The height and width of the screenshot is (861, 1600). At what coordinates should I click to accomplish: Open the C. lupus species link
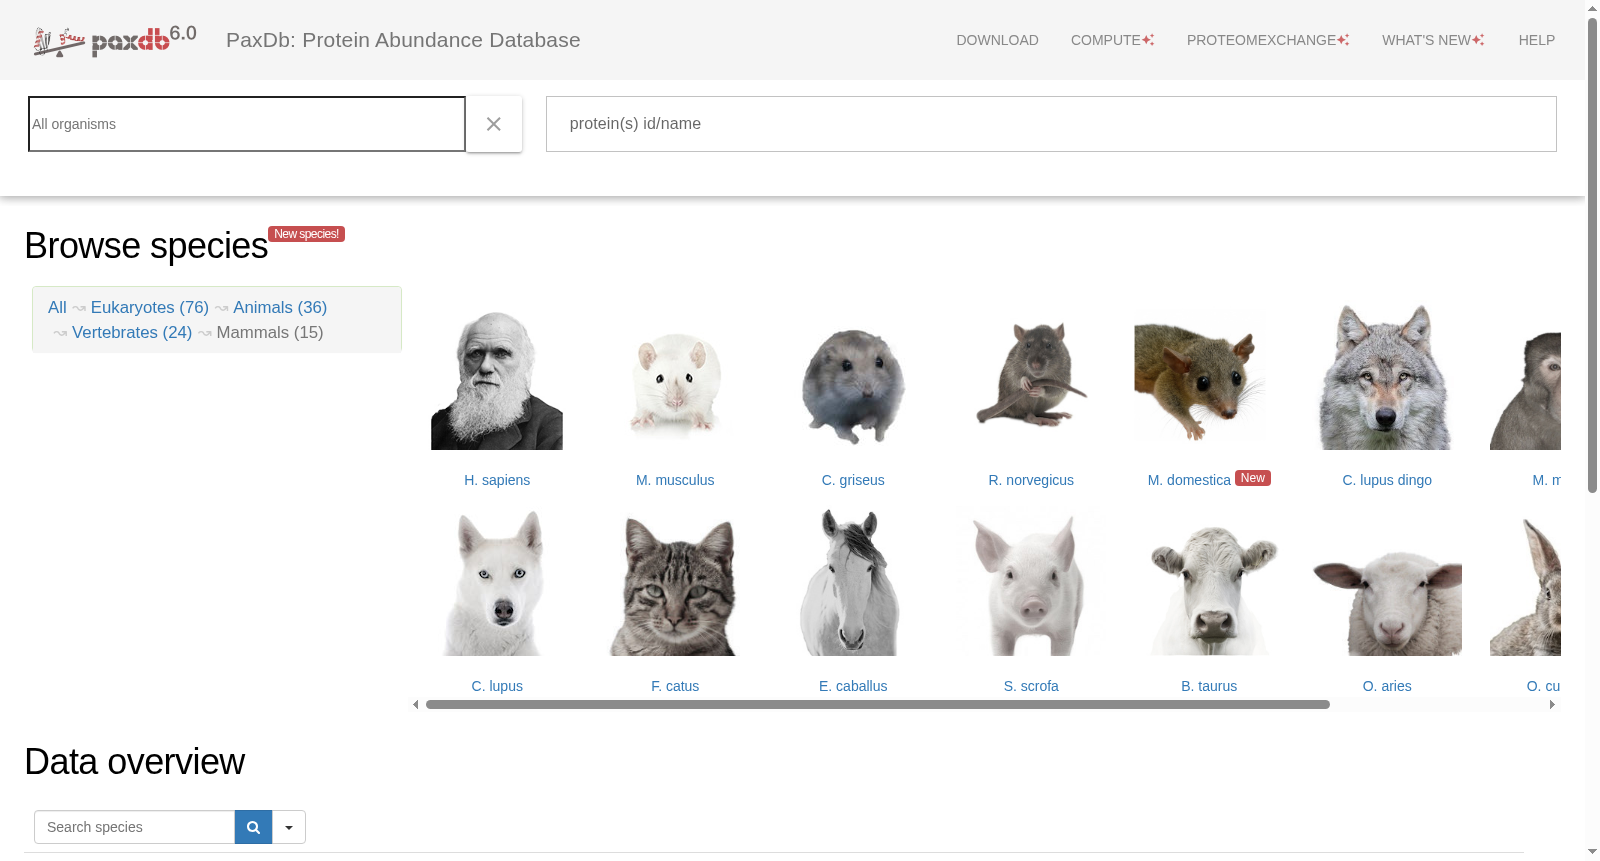pos(497,686)
